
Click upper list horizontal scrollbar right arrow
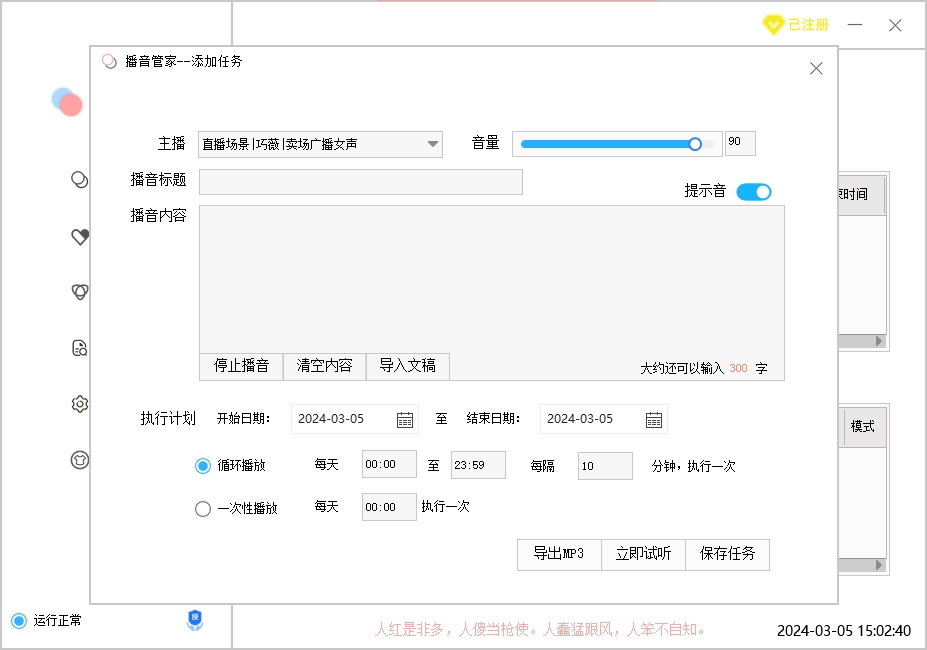tap(879, 341)
